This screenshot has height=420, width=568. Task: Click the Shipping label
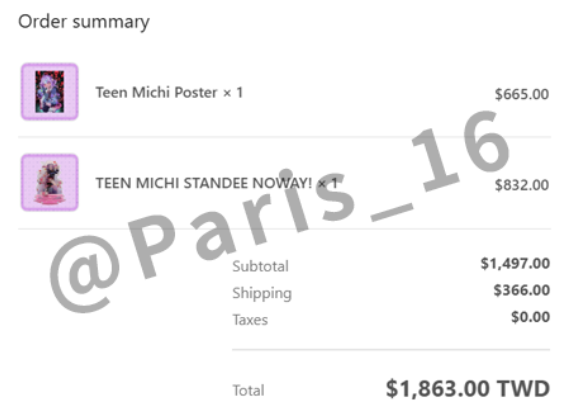(x=262, y=293)
